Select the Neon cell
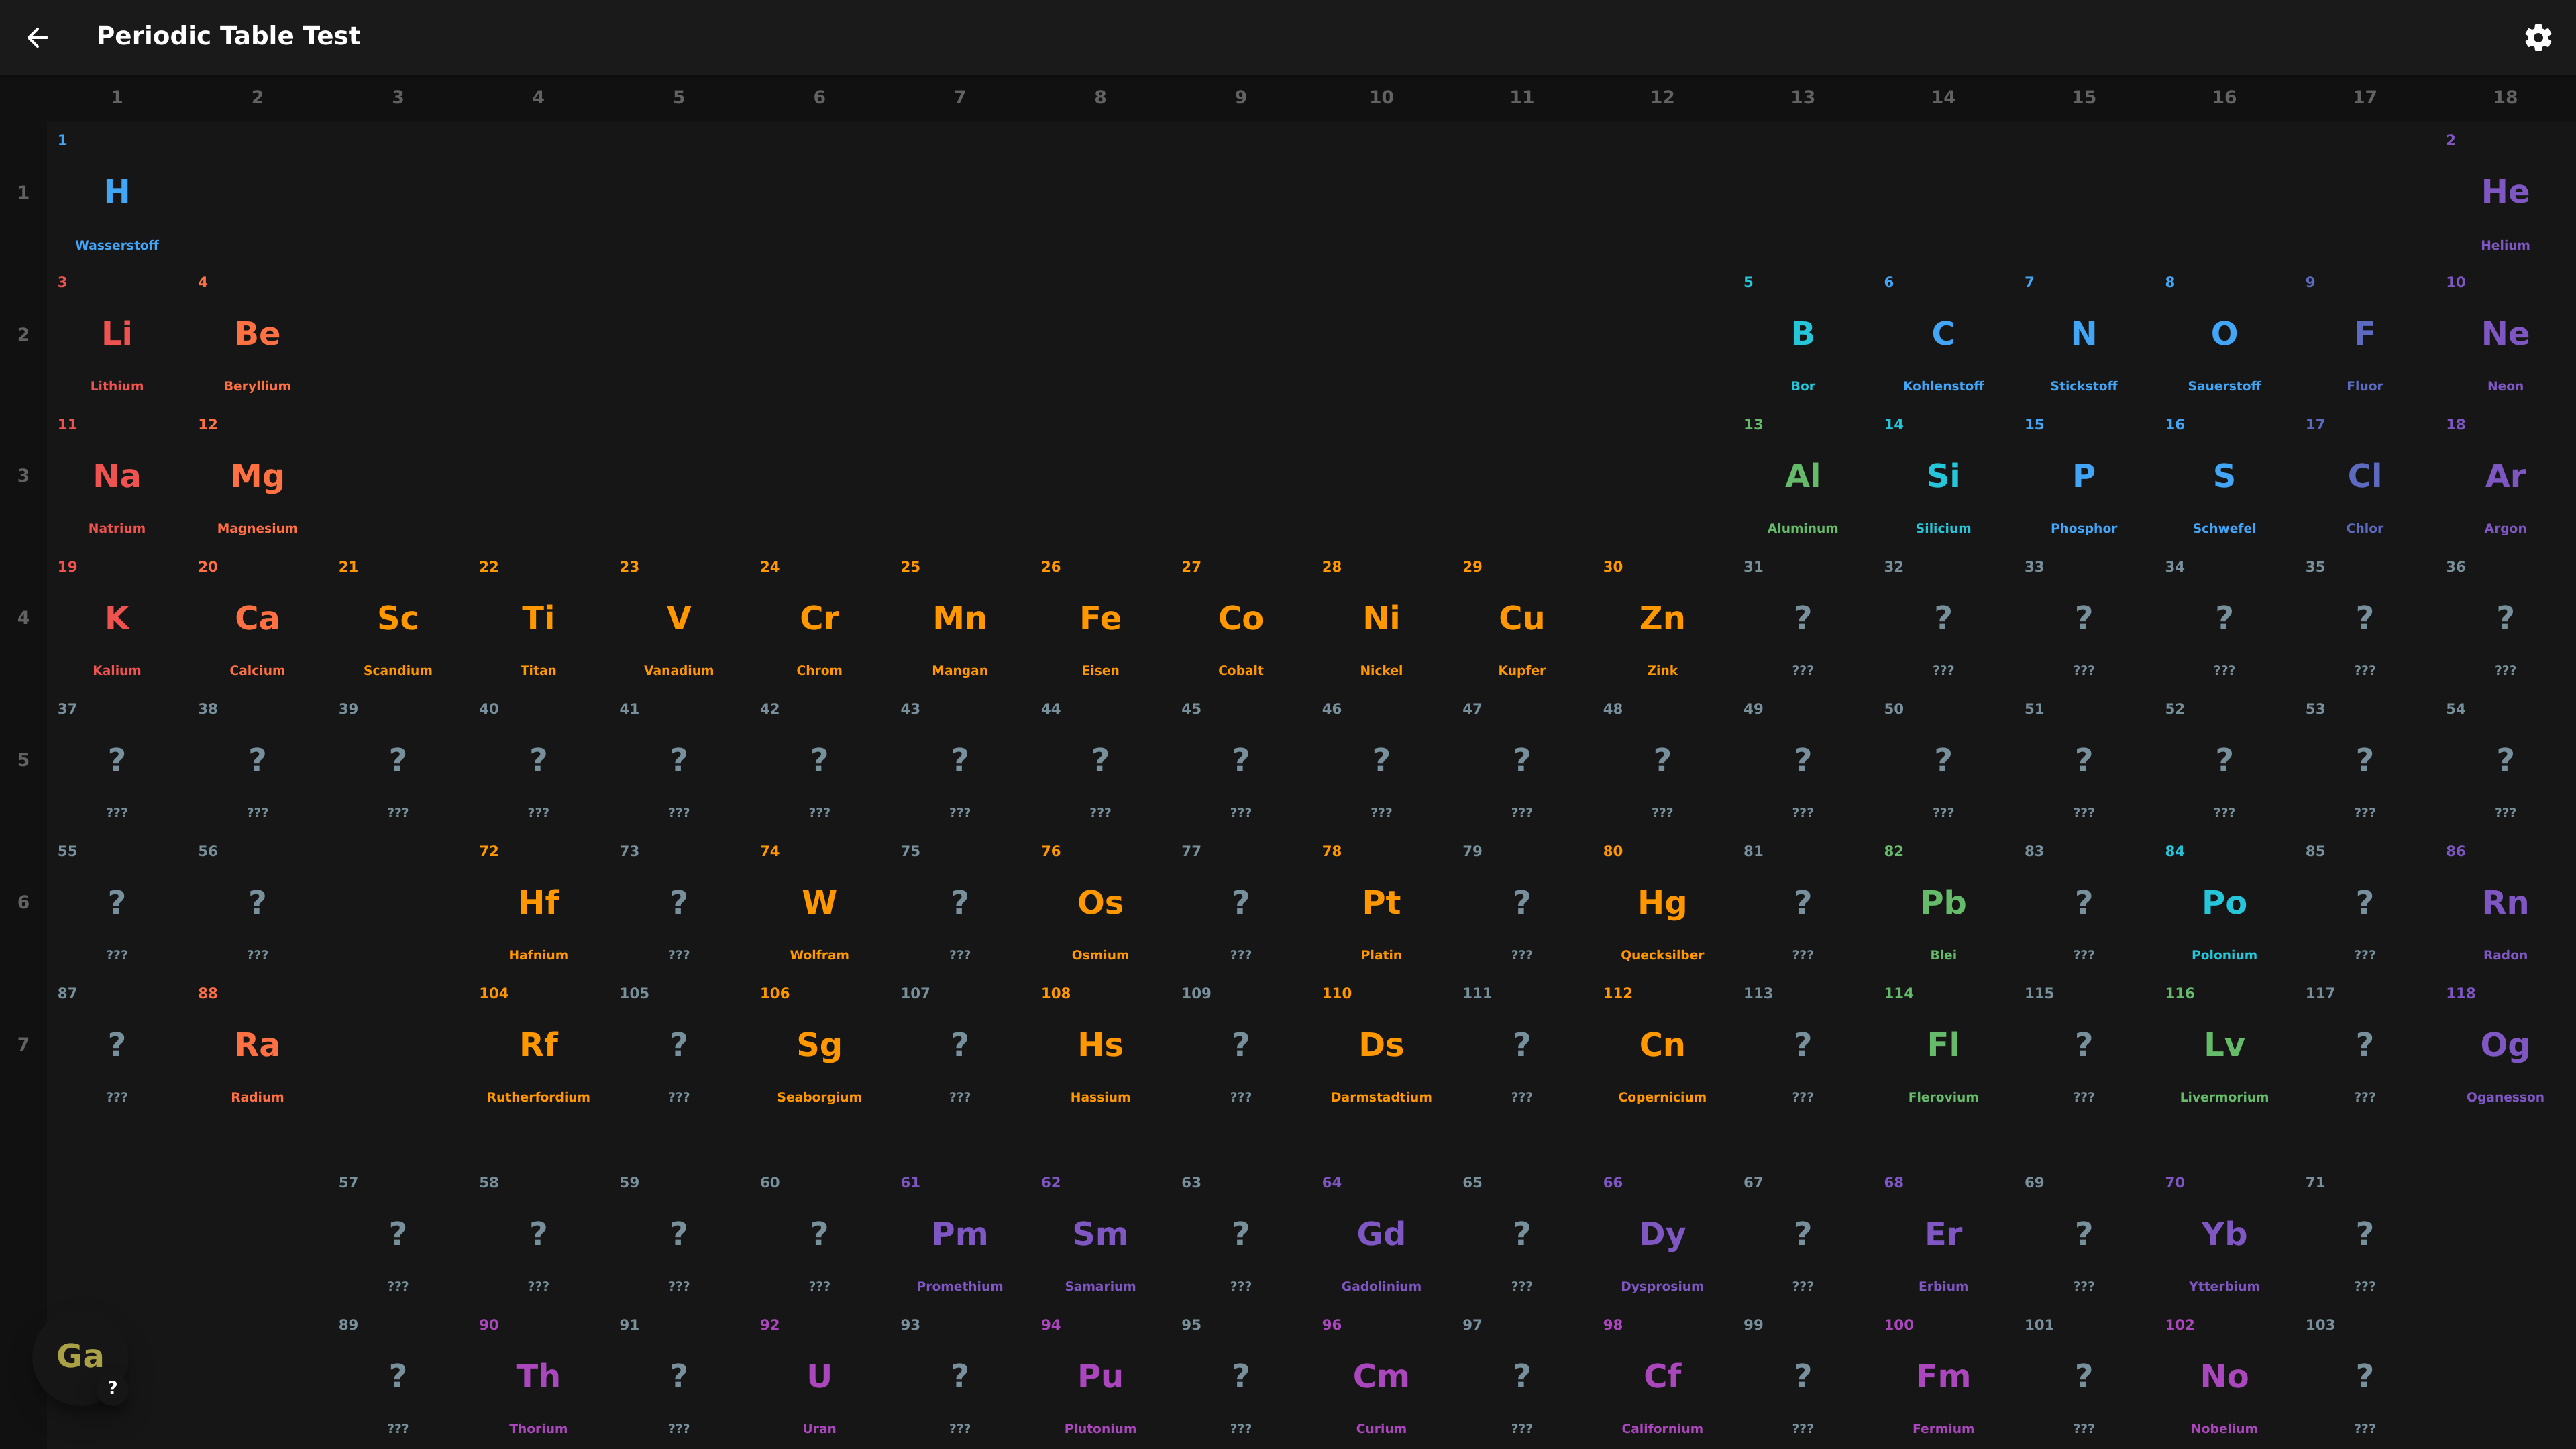2576x1449 pixels. pos(2505,335)
